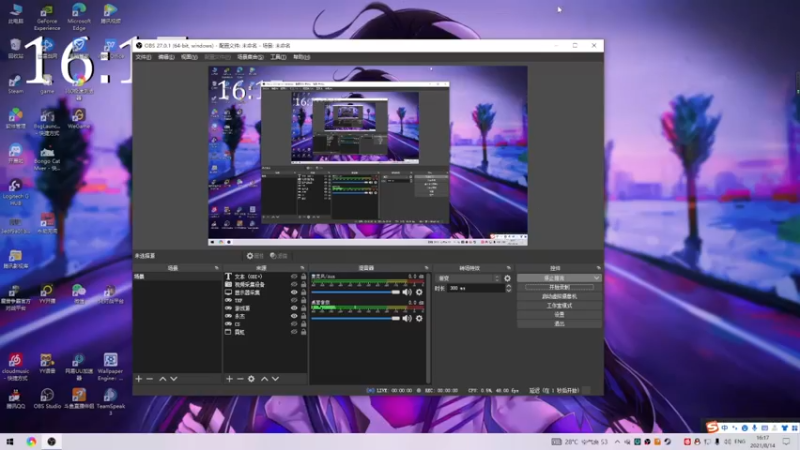Open the 文件(F) menu
This screenshot has width=800, height=450.
point(143,57)
